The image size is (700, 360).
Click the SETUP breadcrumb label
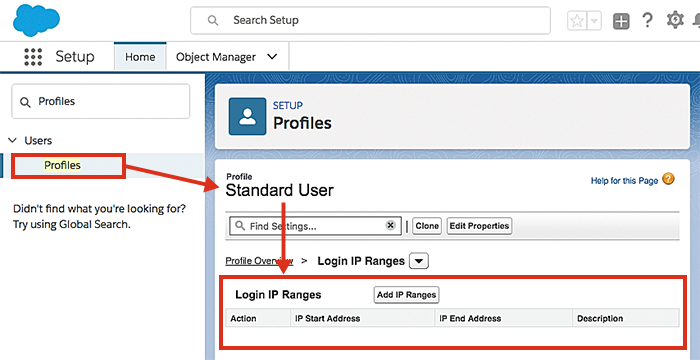click(288, 105)
